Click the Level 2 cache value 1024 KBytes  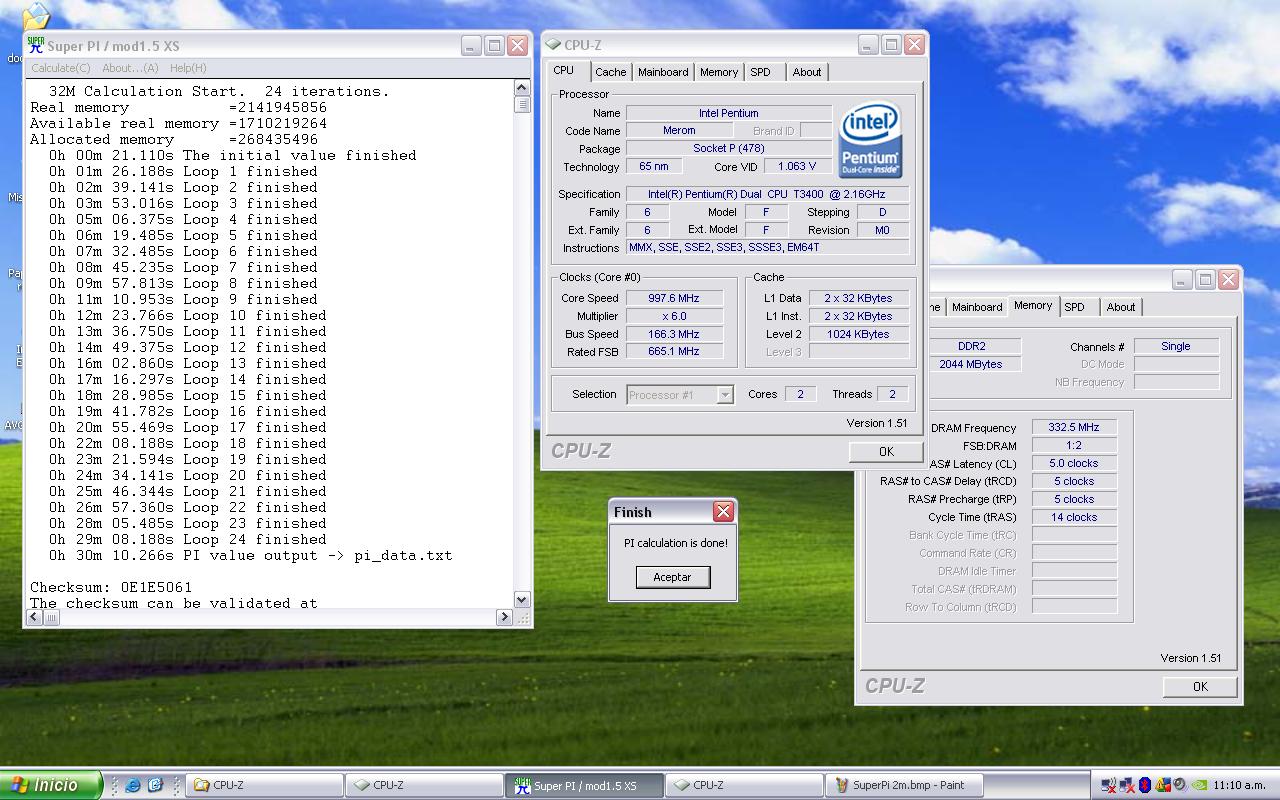coord(858,334)
